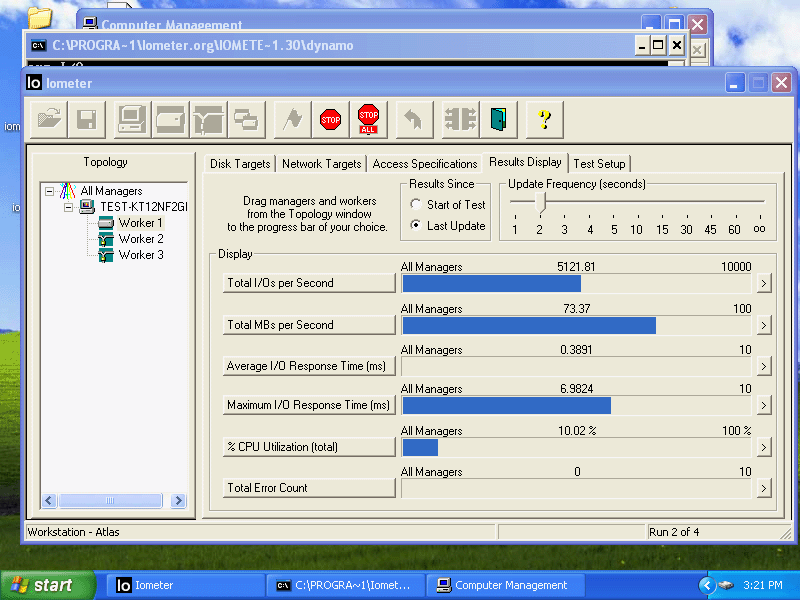This screenshot has width=800, height=600.
Task: Switch to Test Setup tab
Action: [599, 164]
